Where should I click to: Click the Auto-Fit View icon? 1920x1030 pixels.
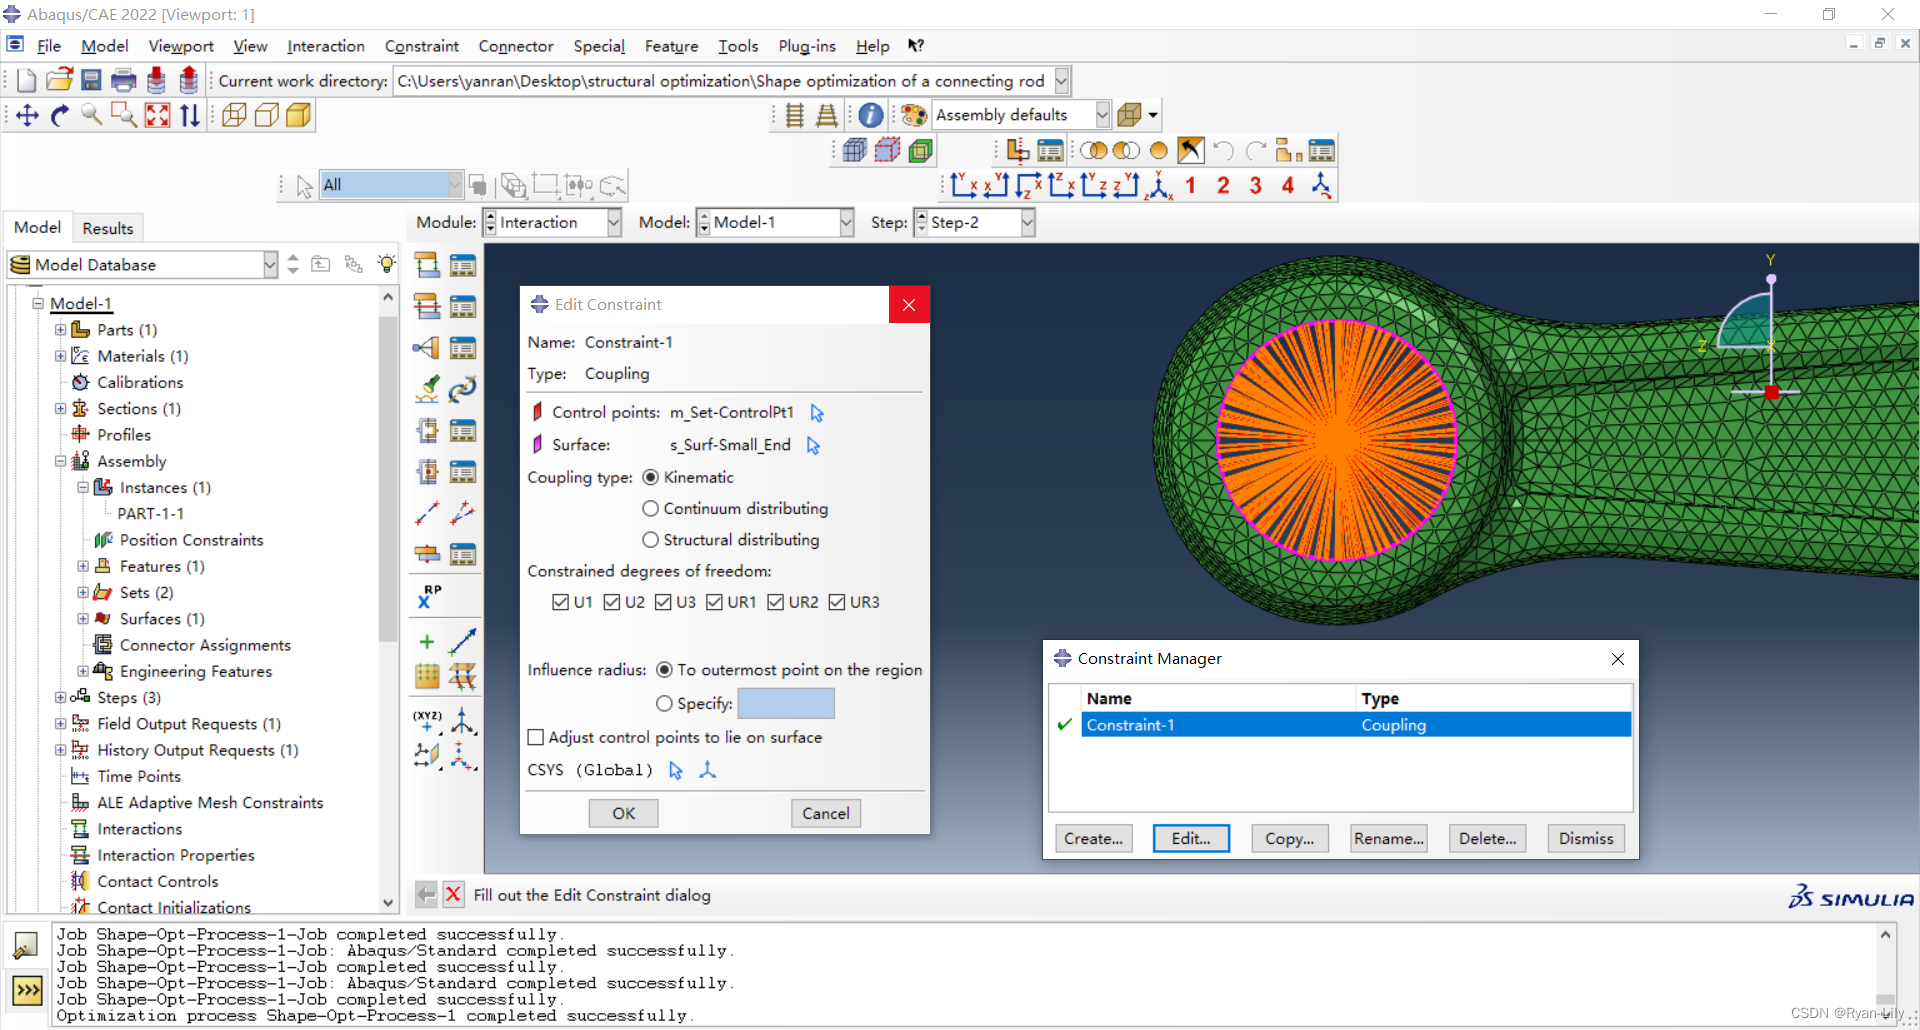(158, 116)
